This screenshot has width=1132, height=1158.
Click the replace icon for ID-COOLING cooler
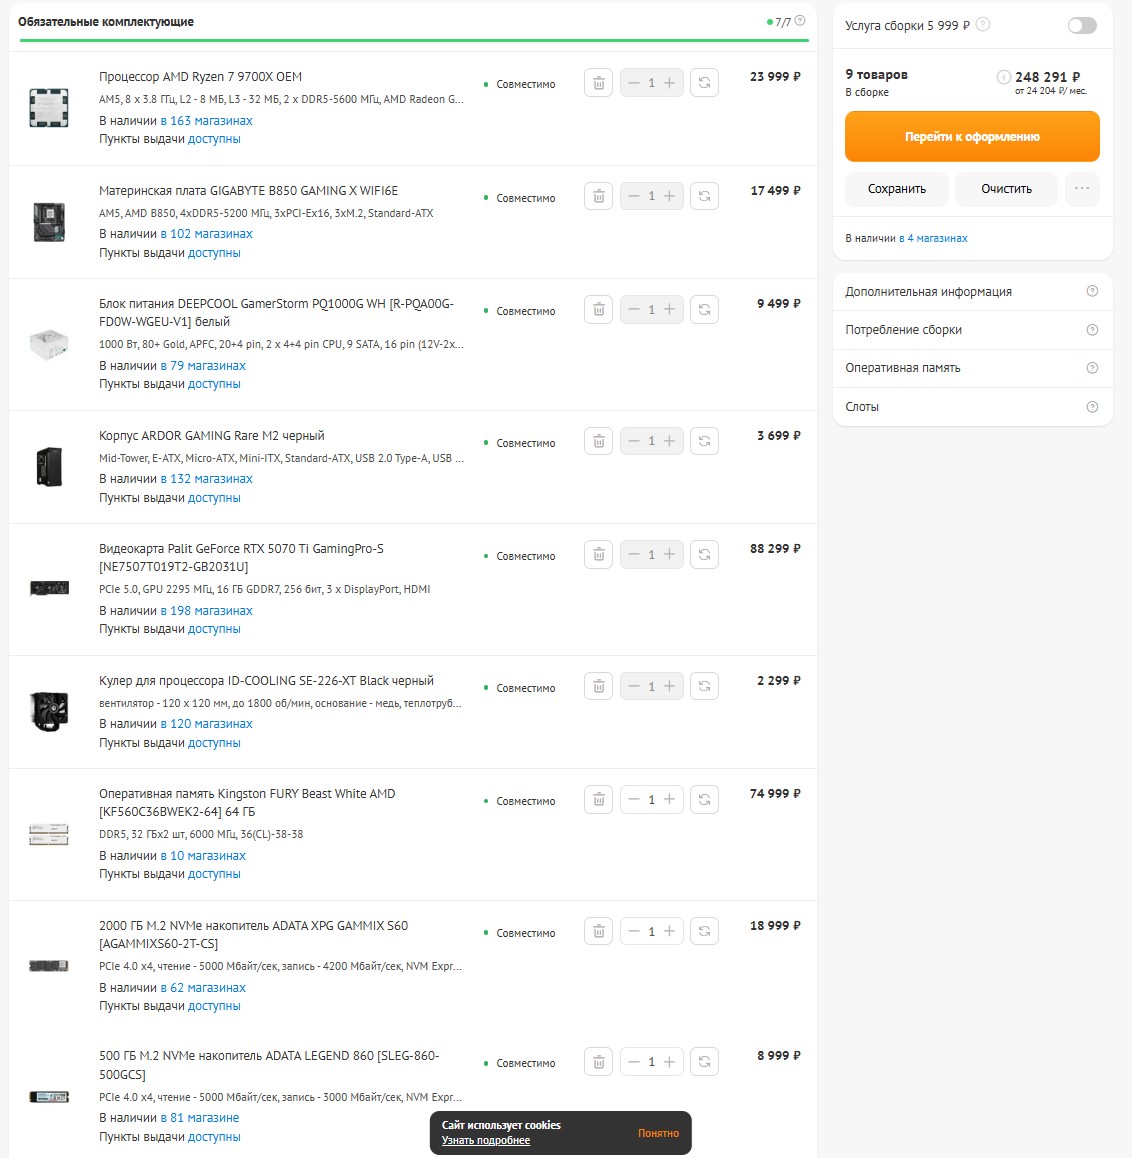(704, 686)
